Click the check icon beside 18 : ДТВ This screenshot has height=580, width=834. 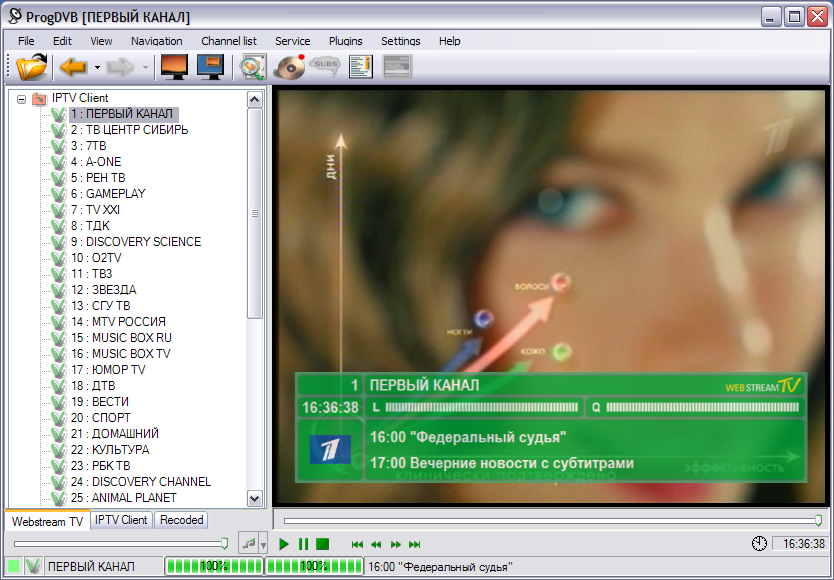[x=59, y=385]
